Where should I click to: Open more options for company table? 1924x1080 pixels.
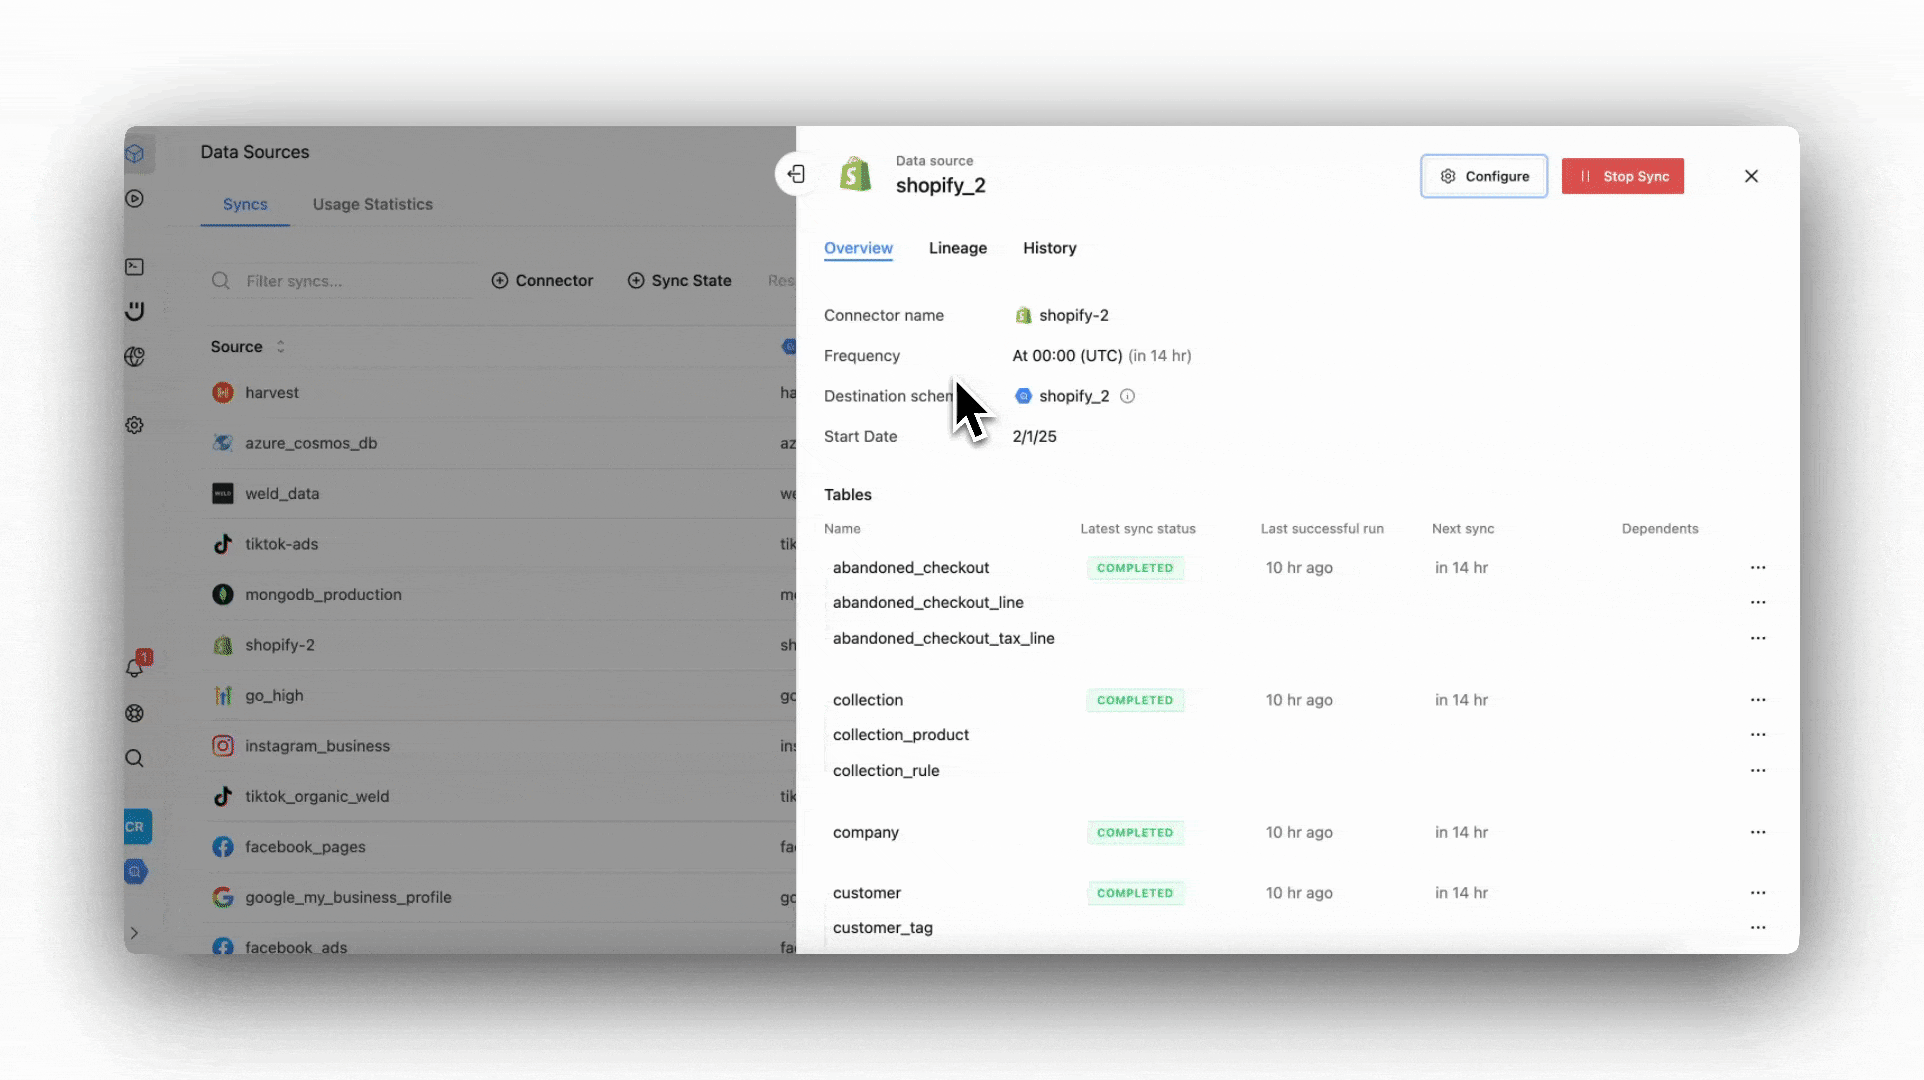[x=1757, y=832]
